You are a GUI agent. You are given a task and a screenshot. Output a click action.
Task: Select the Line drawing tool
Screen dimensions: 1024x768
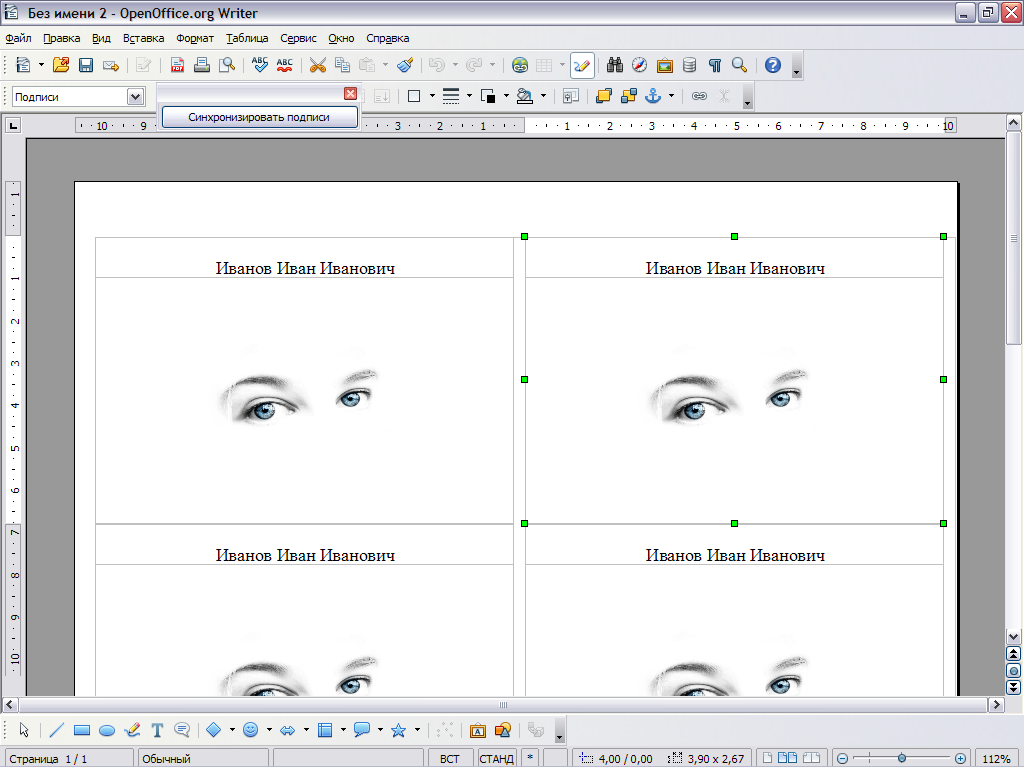coord(57,730)
